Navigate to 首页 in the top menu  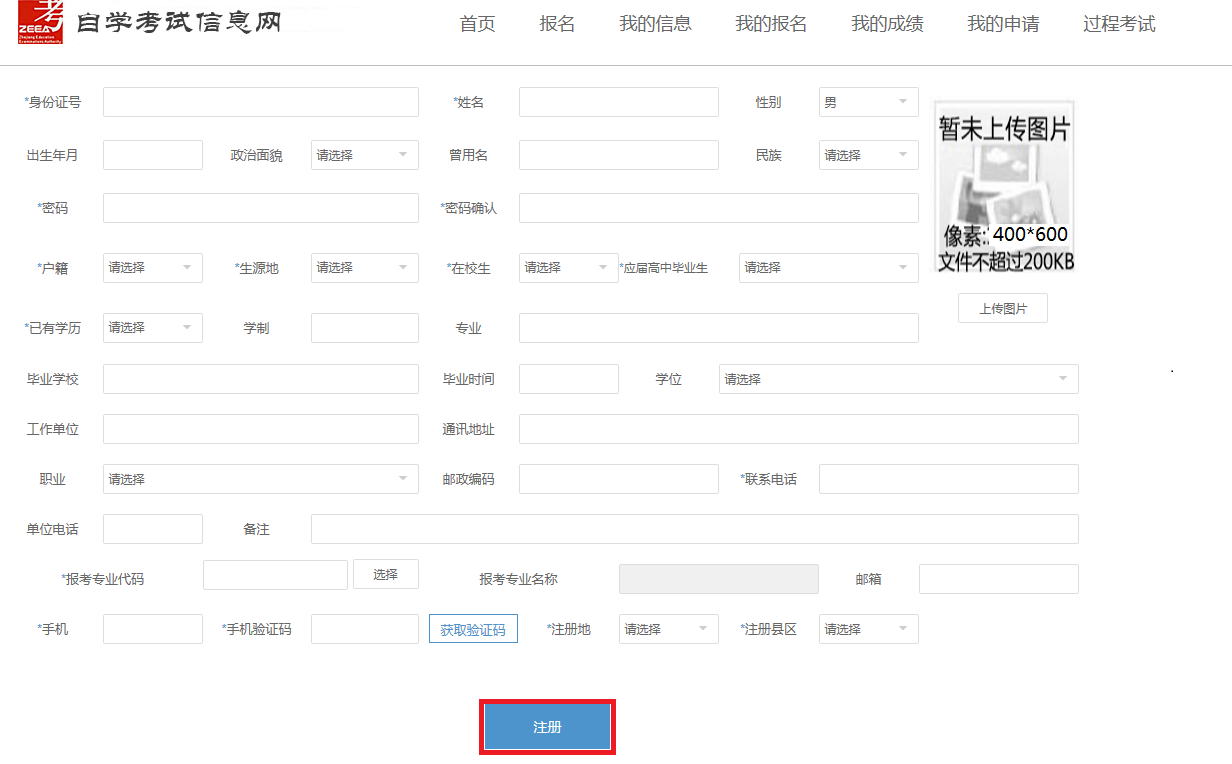pos(477,24)
